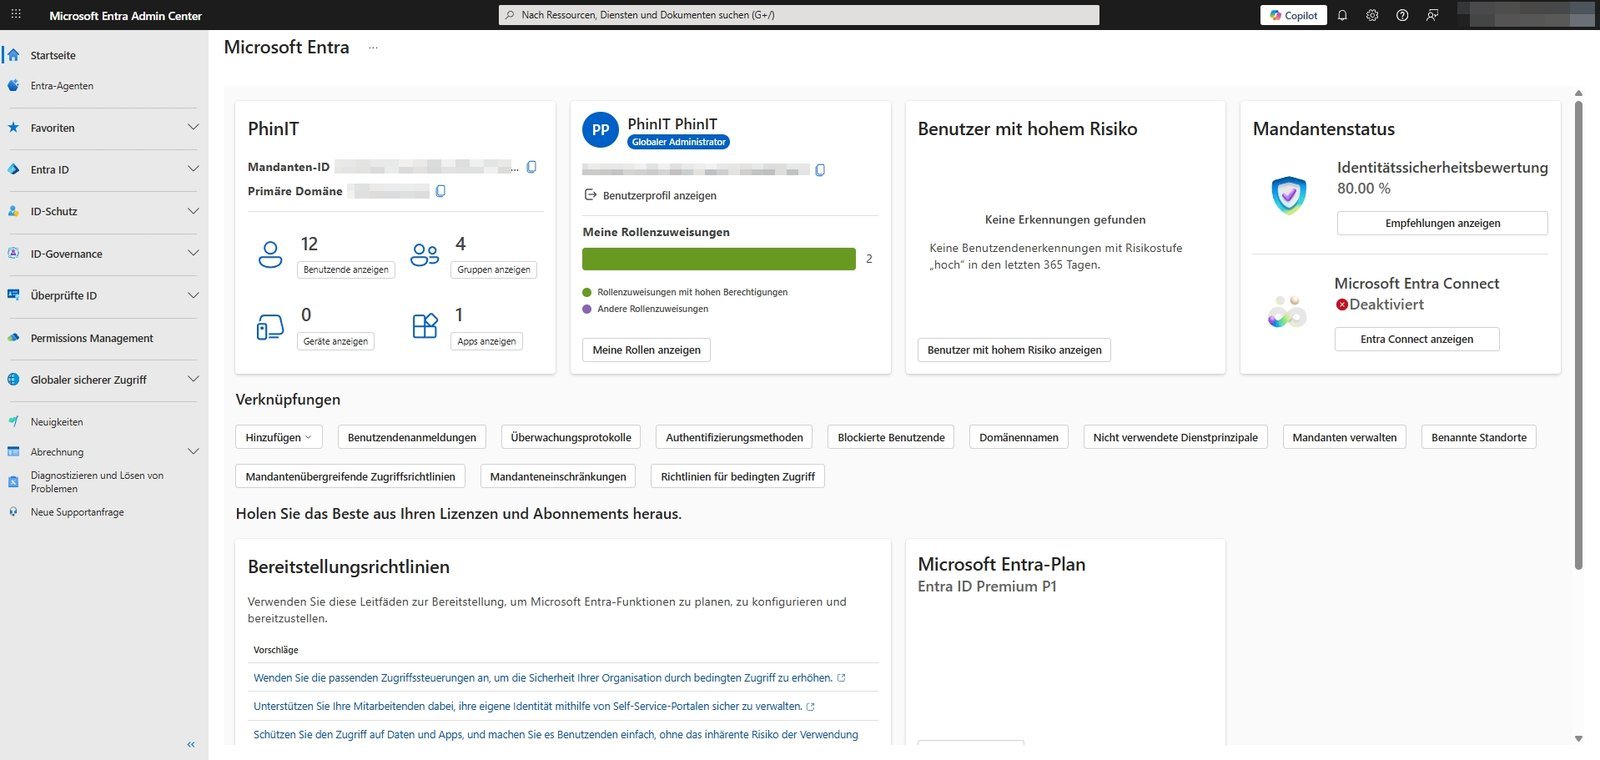Image resolution: width=1600 pixels, height=760 pixels.
Task: Open Überwachungsprotokolle shortcut
Action: [x=571, y=437]
